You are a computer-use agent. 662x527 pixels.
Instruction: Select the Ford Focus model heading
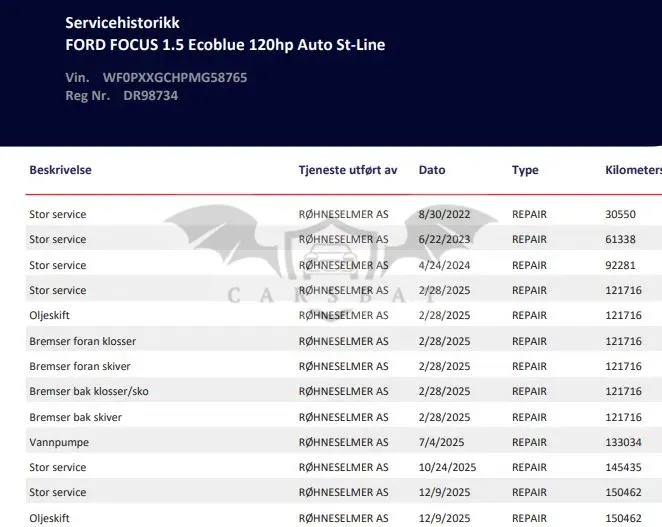225,45
